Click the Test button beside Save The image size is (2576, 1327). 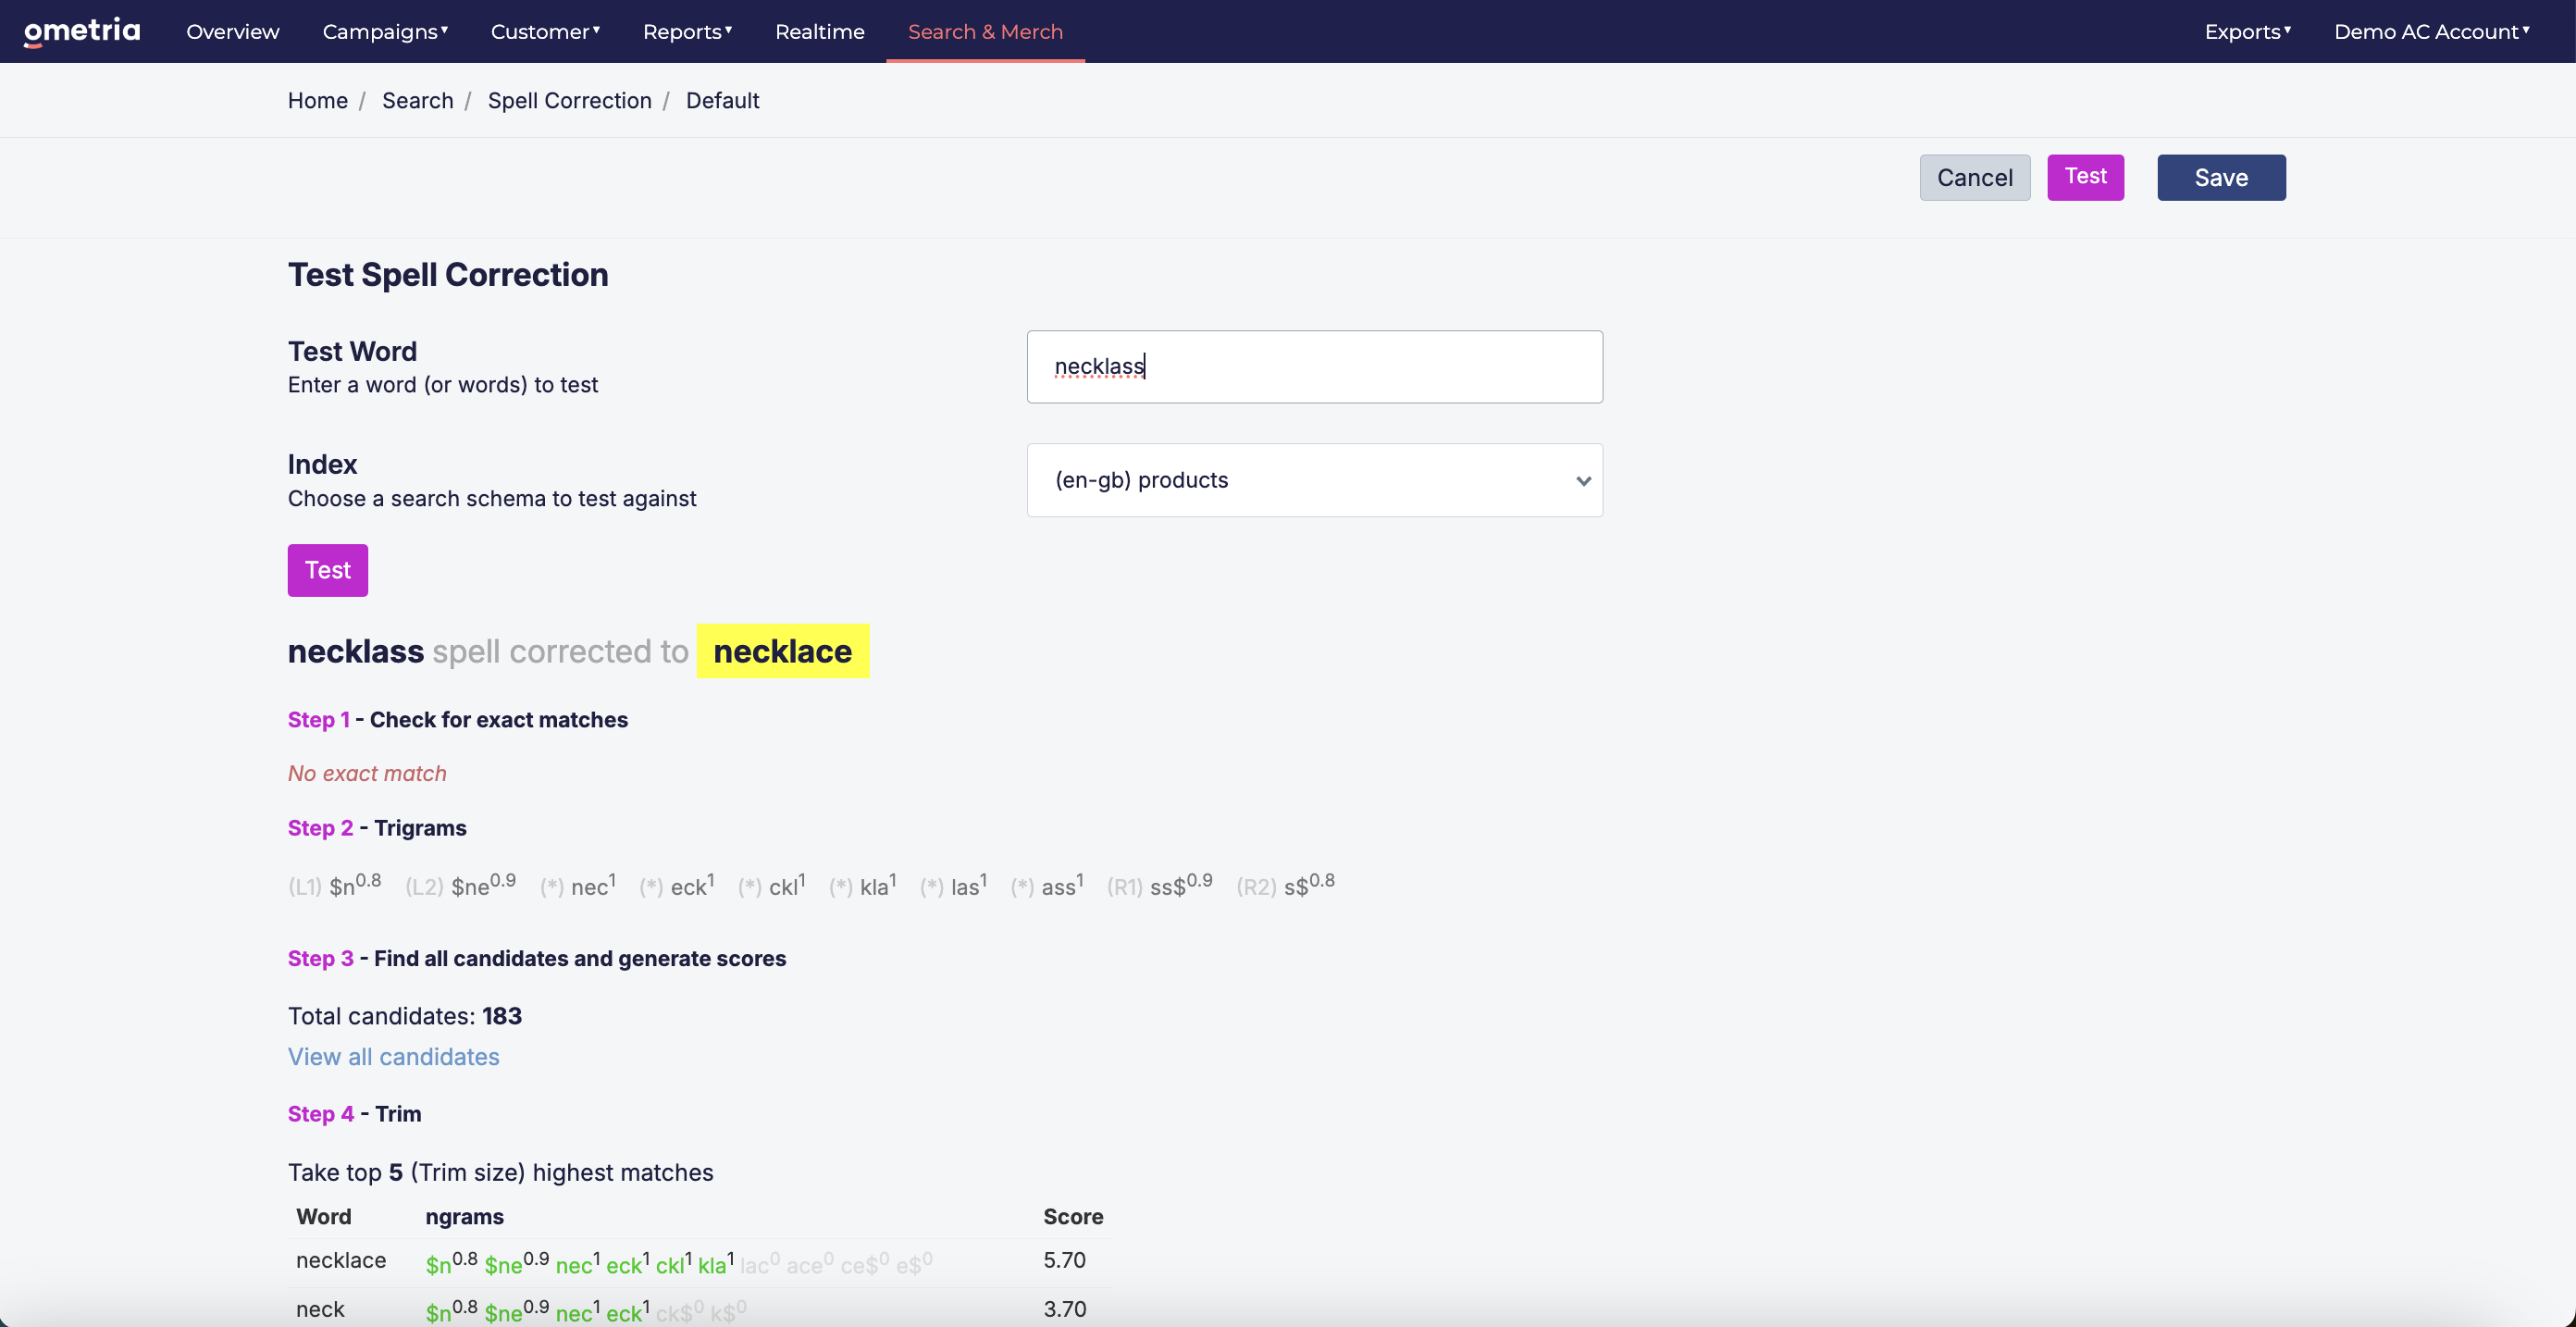coord(2085,177)
